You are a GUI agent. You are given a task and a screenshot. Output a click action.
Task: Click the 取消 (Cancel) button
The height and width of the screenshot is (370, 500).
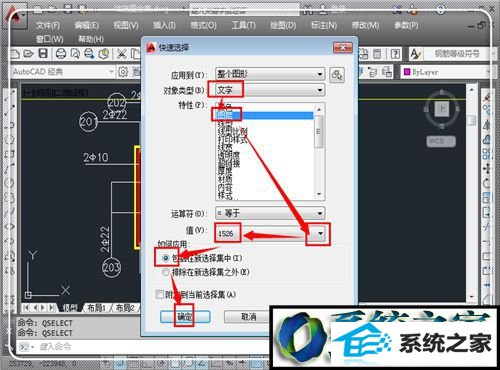click(x=248, y=316)
